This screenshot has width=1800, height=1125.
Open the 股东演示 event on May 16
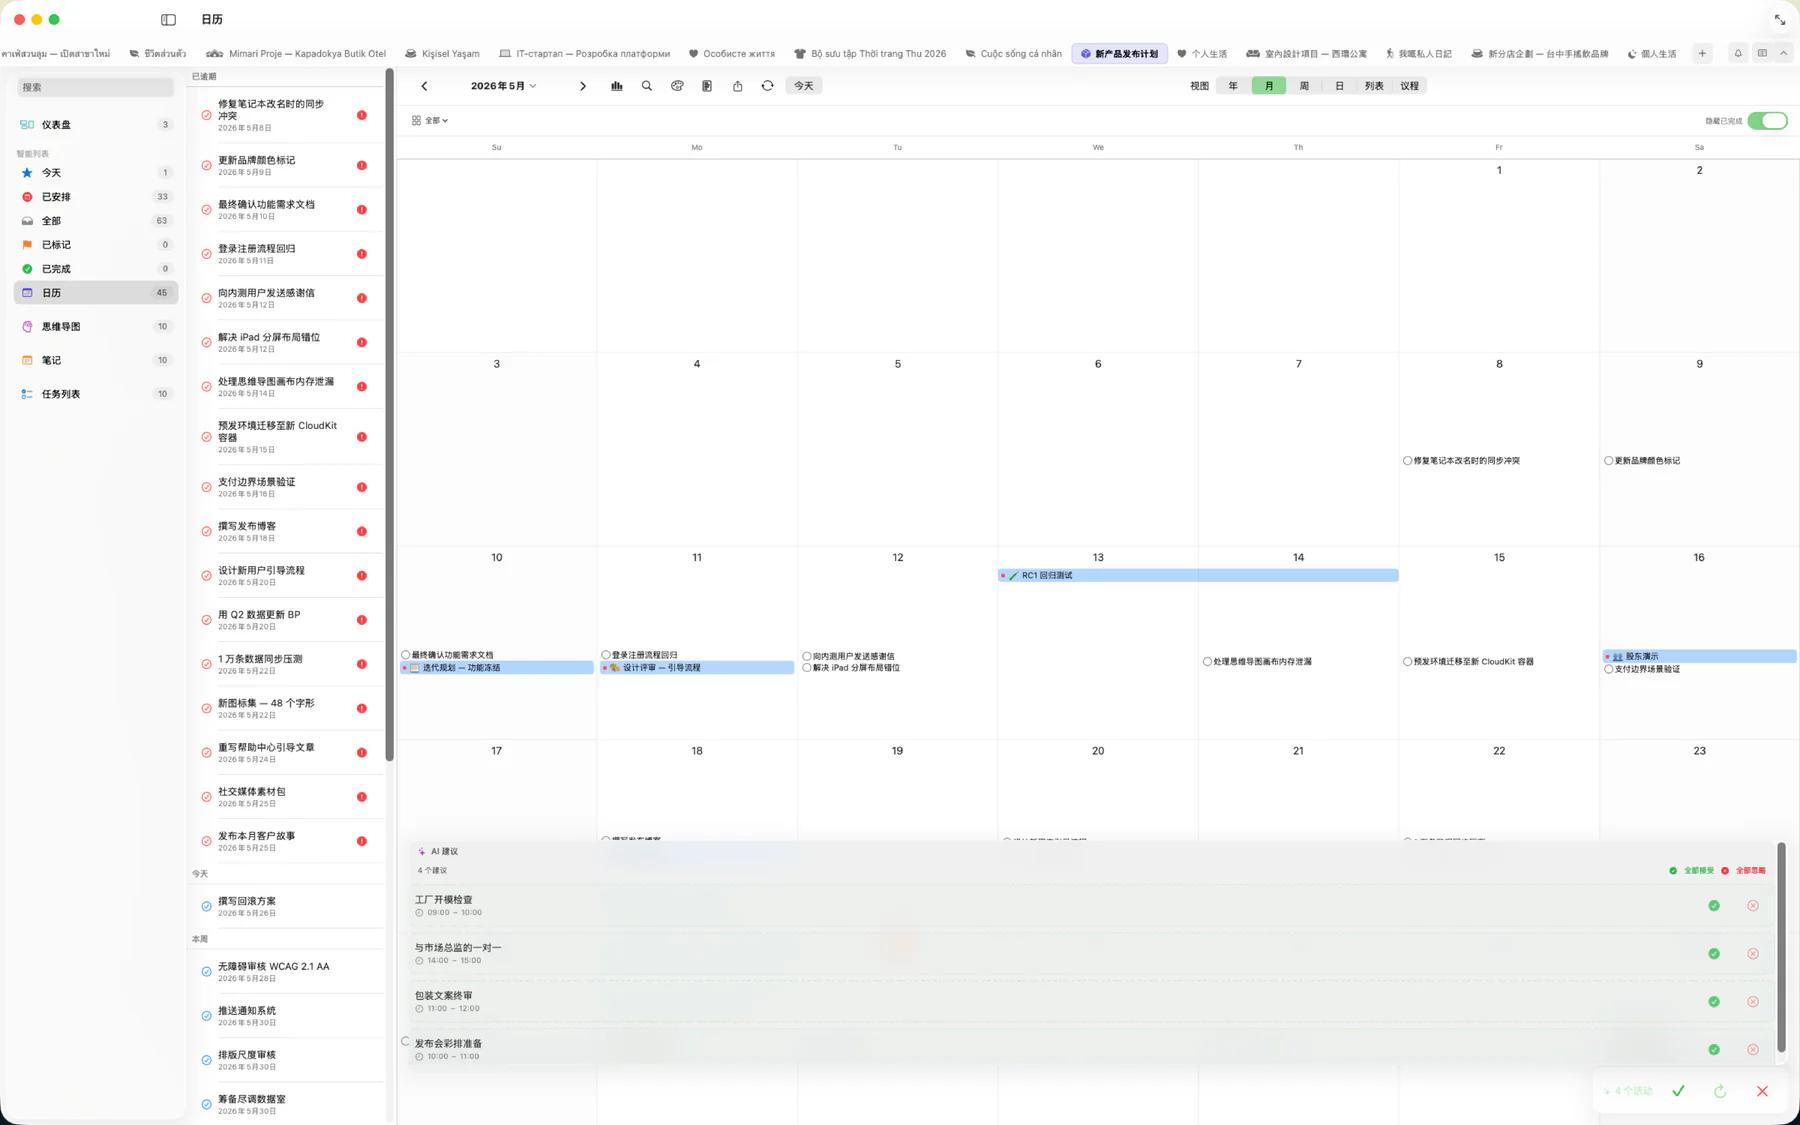point(1699,657)
